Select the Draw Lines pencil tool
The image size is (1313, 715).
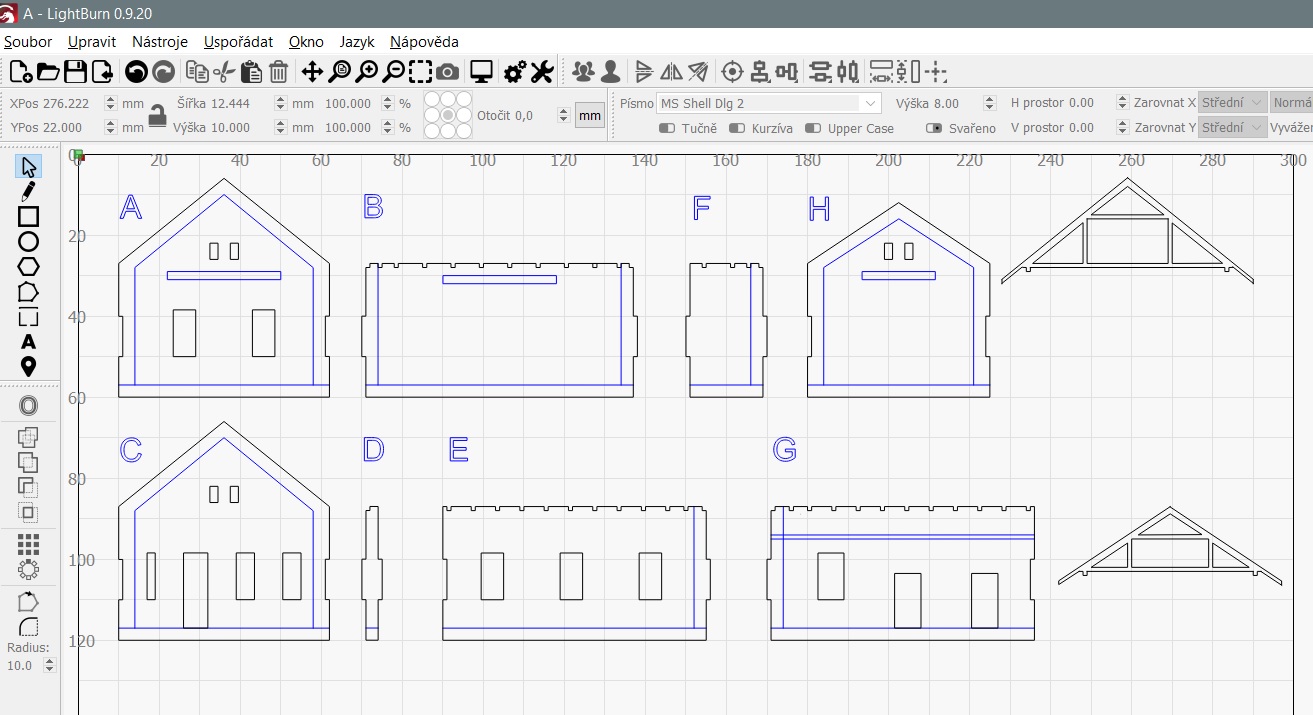[28, 191]
